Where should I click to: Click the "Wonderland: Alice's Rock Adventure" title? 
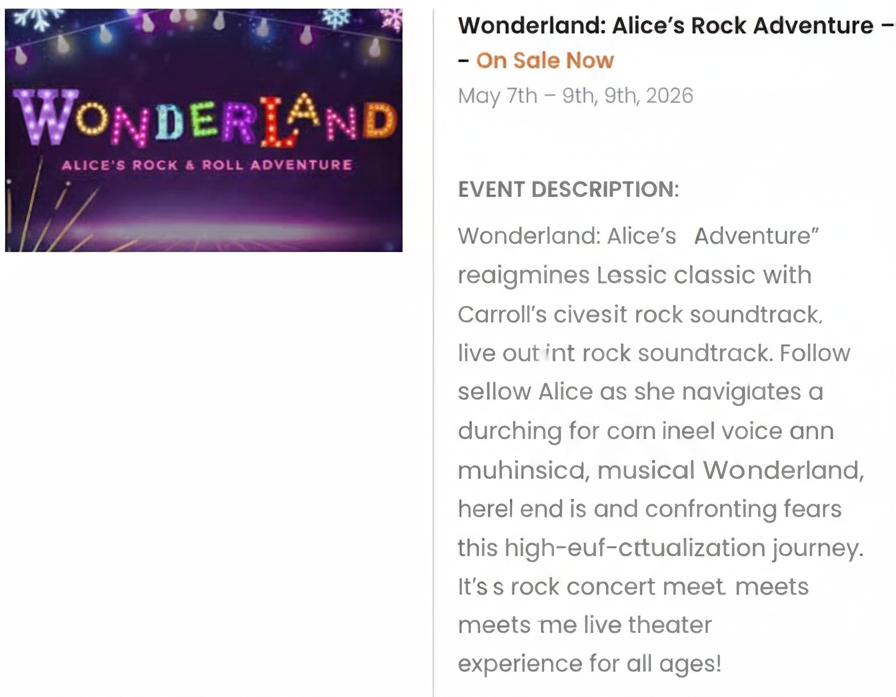666,26
